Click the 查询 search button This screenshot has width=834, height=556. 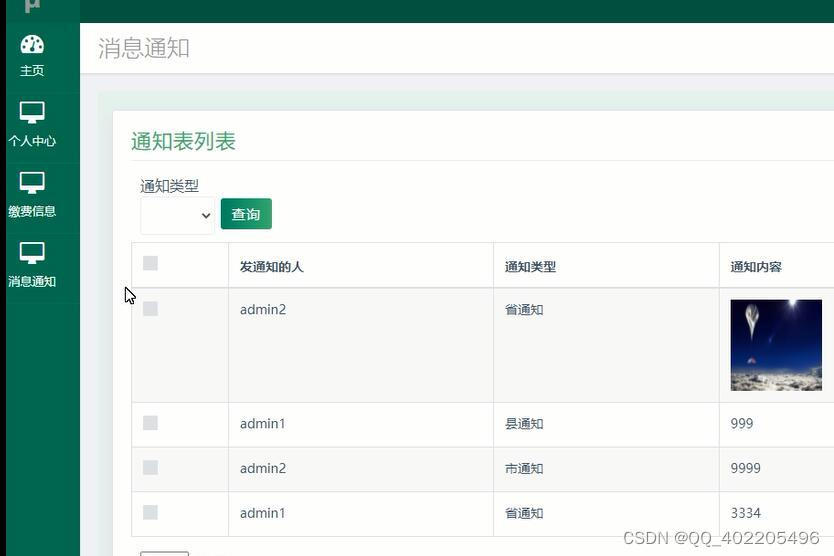[x=246, y=214]
